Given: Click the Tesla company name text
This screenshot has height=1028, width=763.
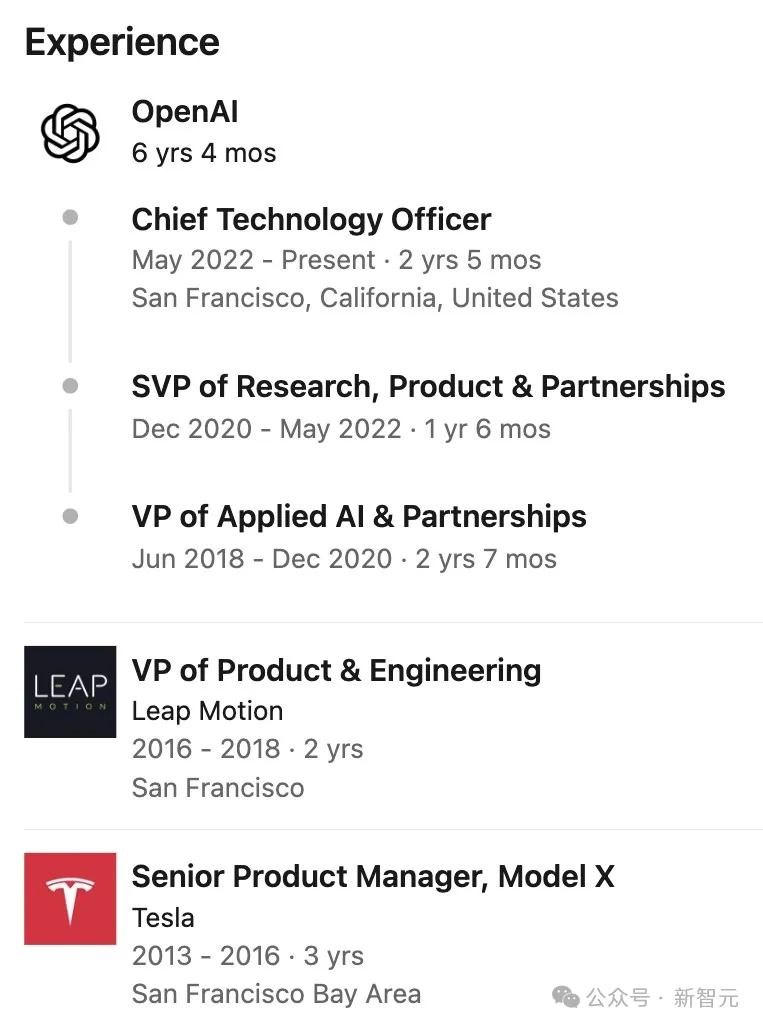Looking at the screenshot, I should point(163,917).
